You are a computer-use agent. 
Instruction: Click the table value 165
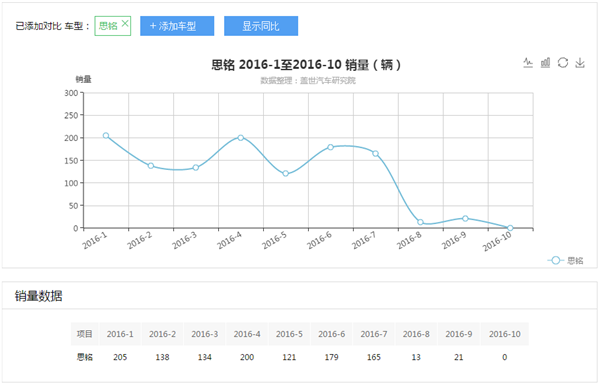pyautogui.click(x=374, y=357)
